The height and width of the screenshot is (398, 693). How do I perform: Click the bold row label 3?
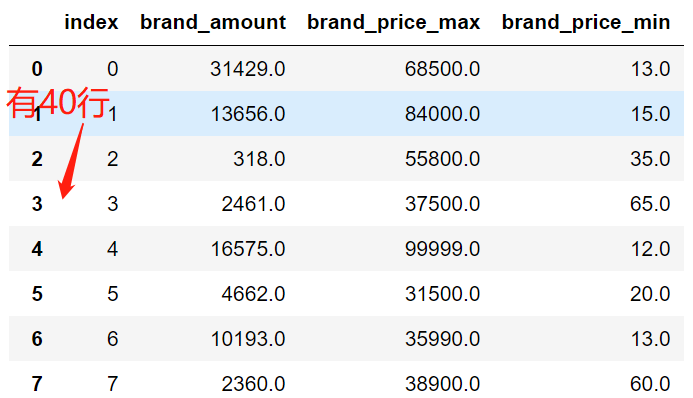(x=37, y=204)
